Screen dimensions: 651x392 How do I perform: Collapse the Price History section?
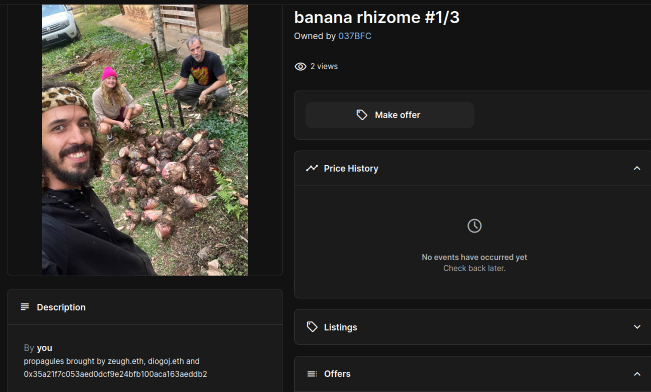pyautogui.click(x=637, y=168)
